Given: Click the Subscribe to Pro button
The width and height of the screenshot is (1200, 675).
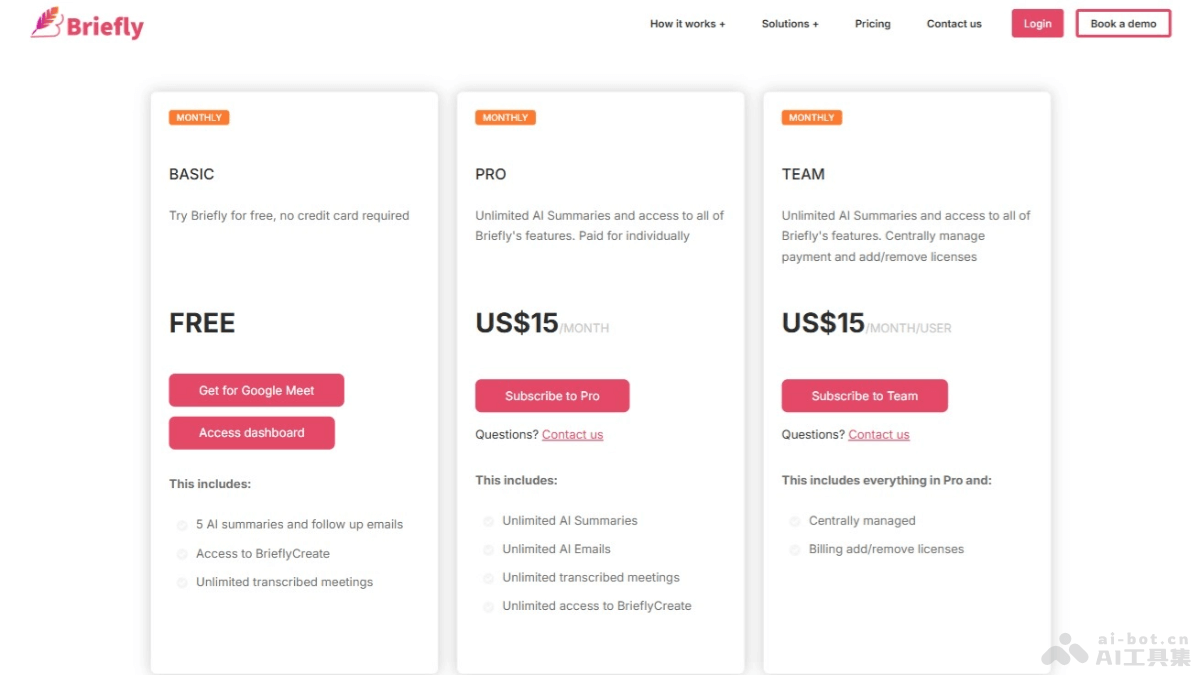Looking at the screenshot, I should pos(552,396).
